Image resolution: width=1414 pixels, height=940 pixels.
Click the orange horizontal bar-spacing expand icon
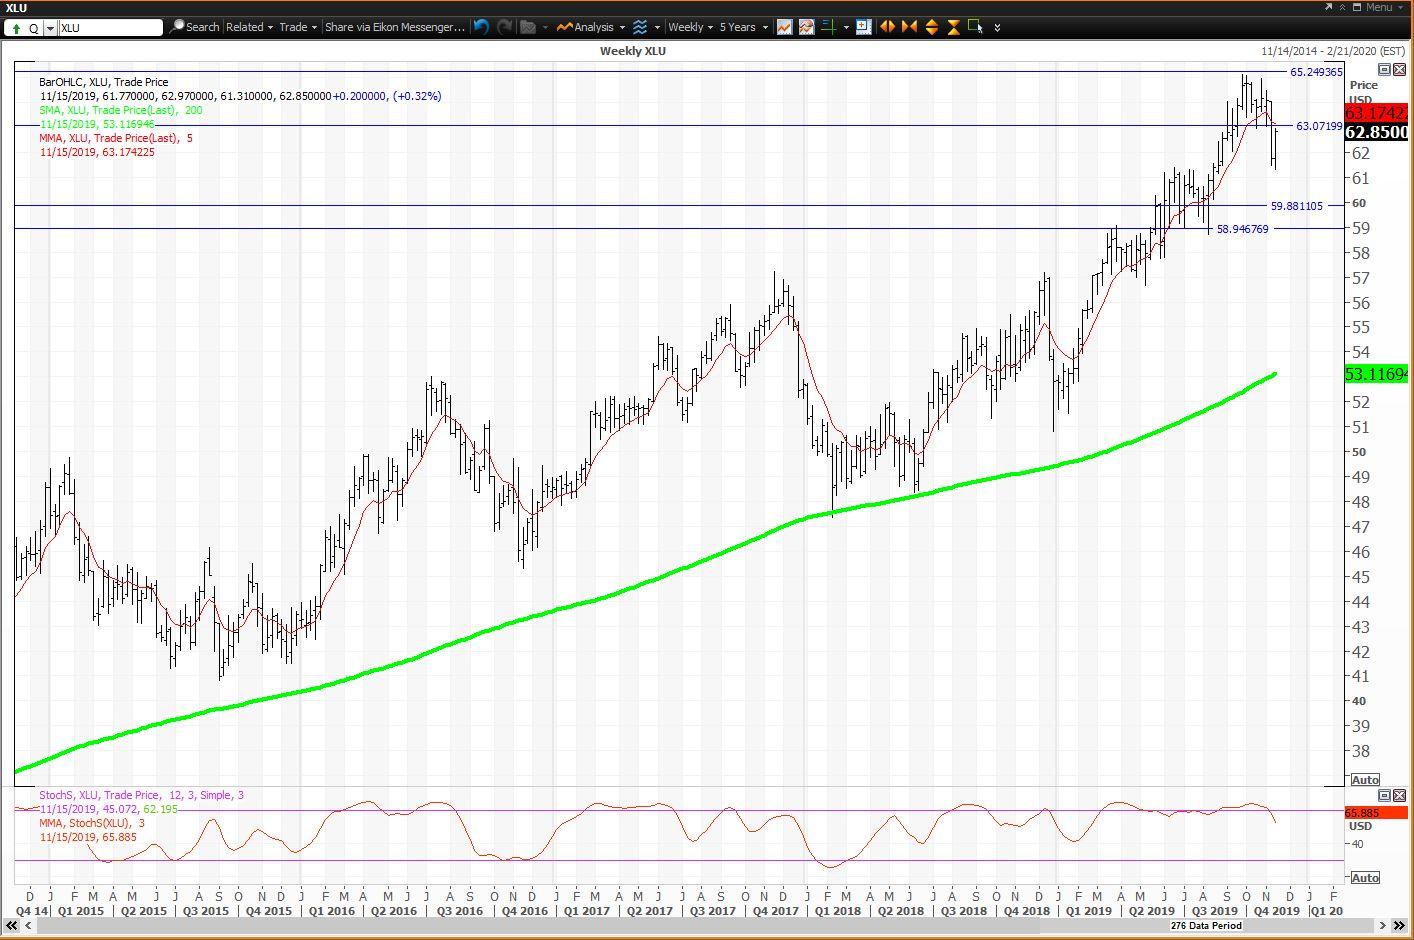(x=888, y=27)
